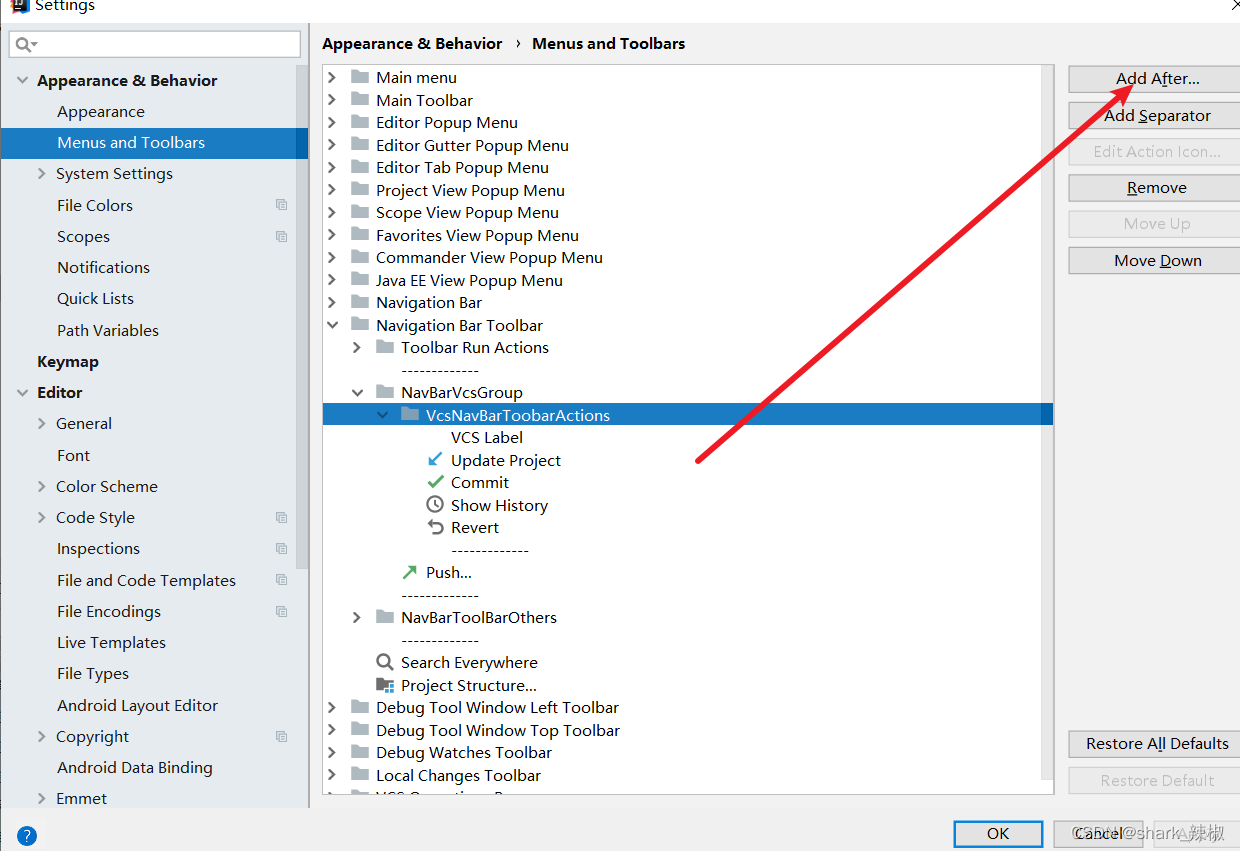Open Android Layout Editor settings
The width and height of the screenshot is (1240, 851).
(x=138, y=705)
